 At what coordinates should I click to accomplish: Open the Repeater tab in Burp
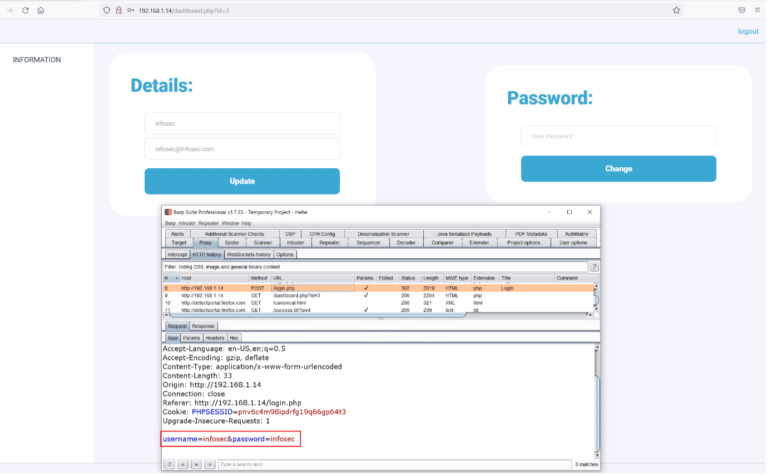click(x=329, y=242)
